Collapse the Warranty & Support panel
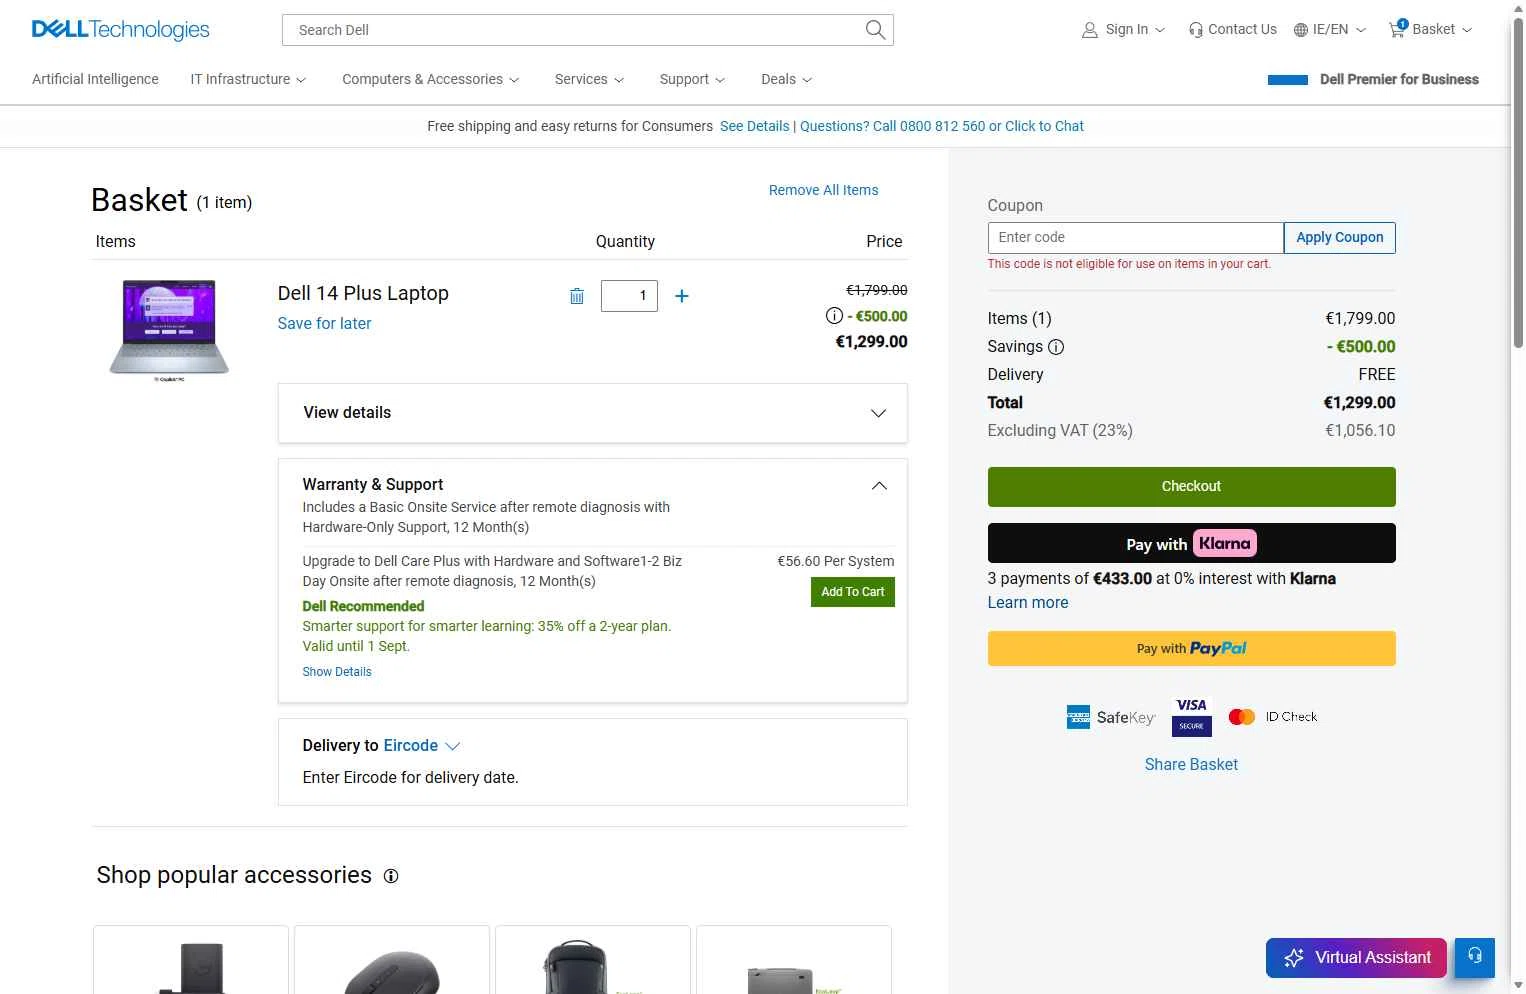 (x=879, y=486)
